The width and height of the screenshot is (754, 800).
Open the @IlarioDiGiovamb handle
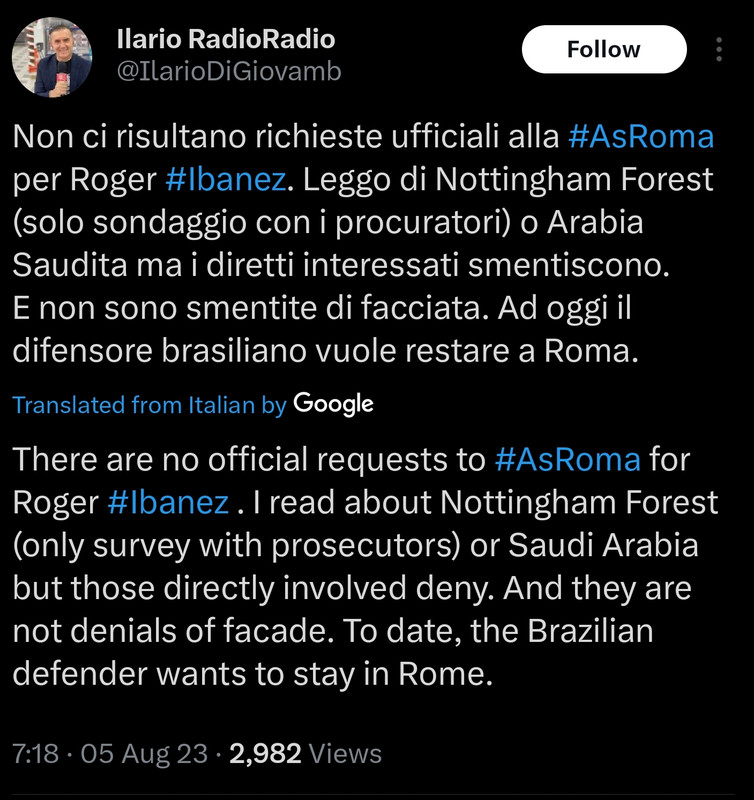pyautogui.click(x=229, y=71)
